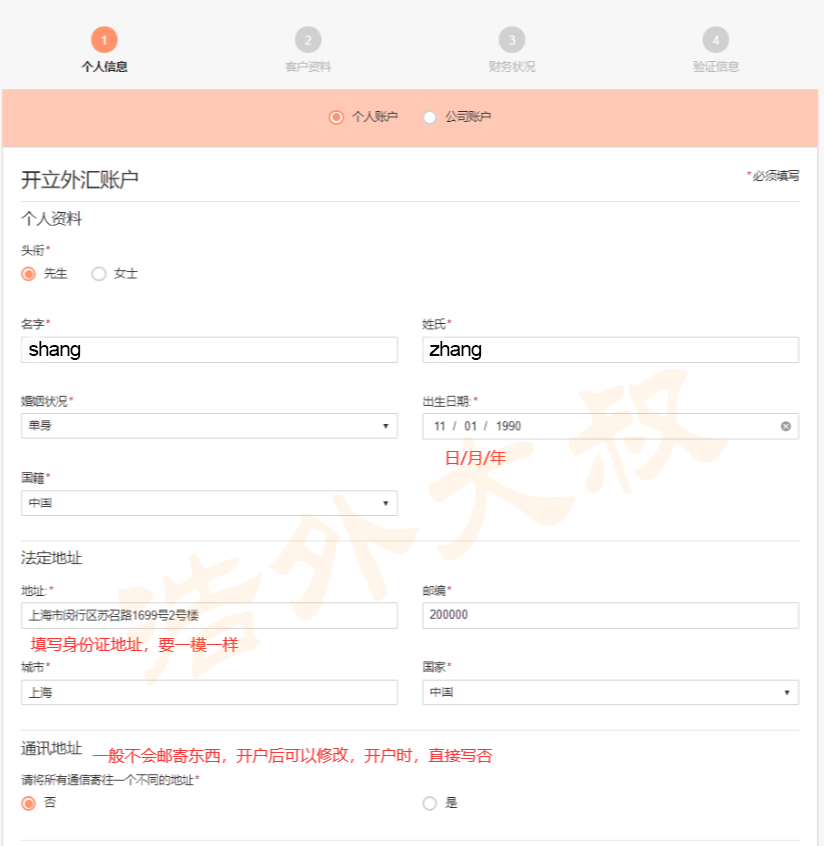Screen dimensions: 824x846
Task: Open the 国籍 dropdown showing 中国
Action: [x=209, y=503]
